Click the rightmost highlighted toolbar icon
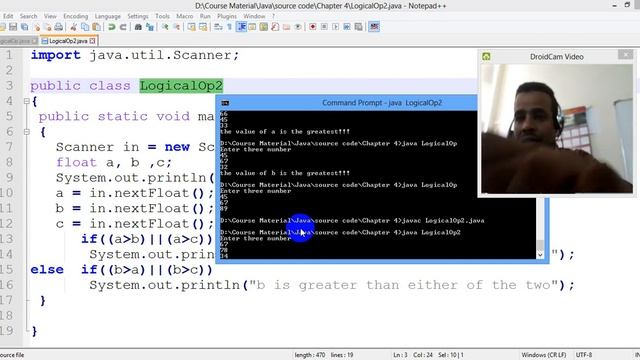 pyautogui.click(x=374, y=27)
